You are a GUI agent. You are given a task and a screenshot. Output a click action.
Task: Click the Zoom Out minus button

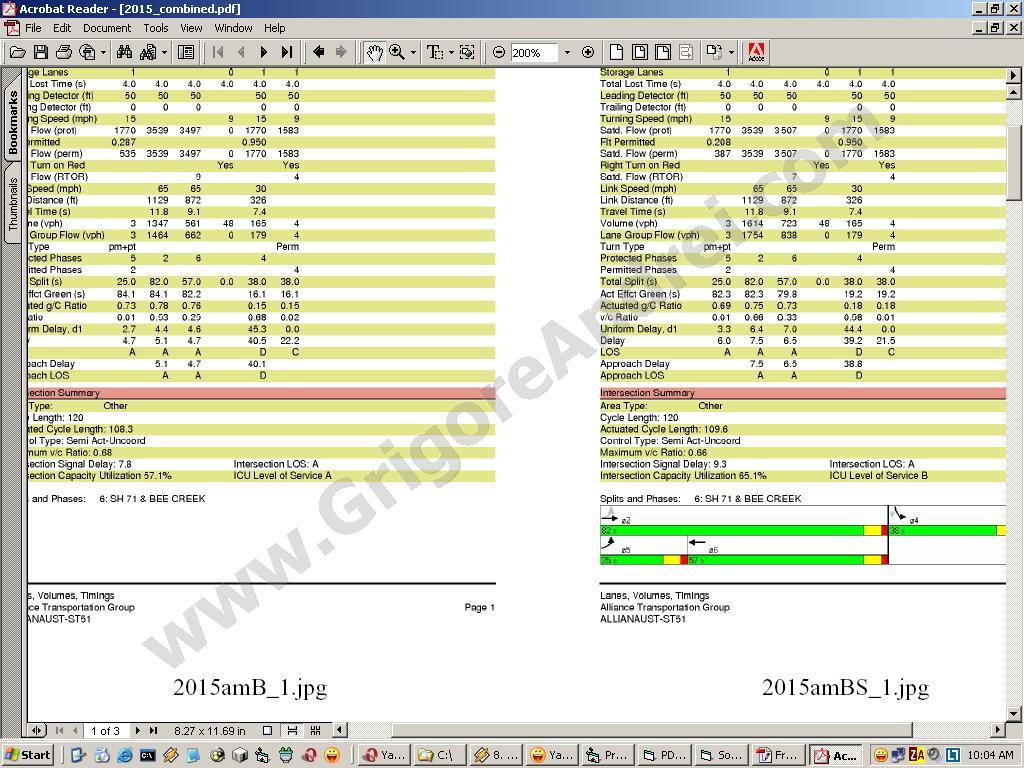[x=499, y=52]
